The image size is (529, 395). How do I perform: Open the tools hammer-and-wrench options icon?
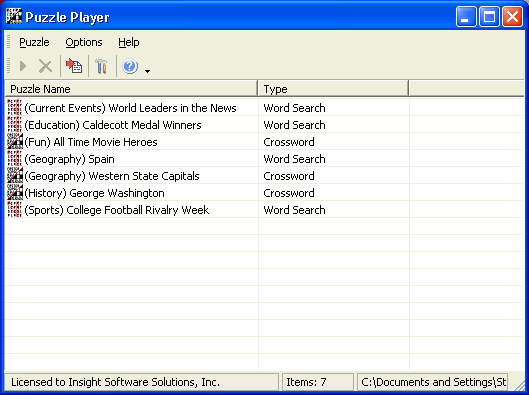[101, 66]
